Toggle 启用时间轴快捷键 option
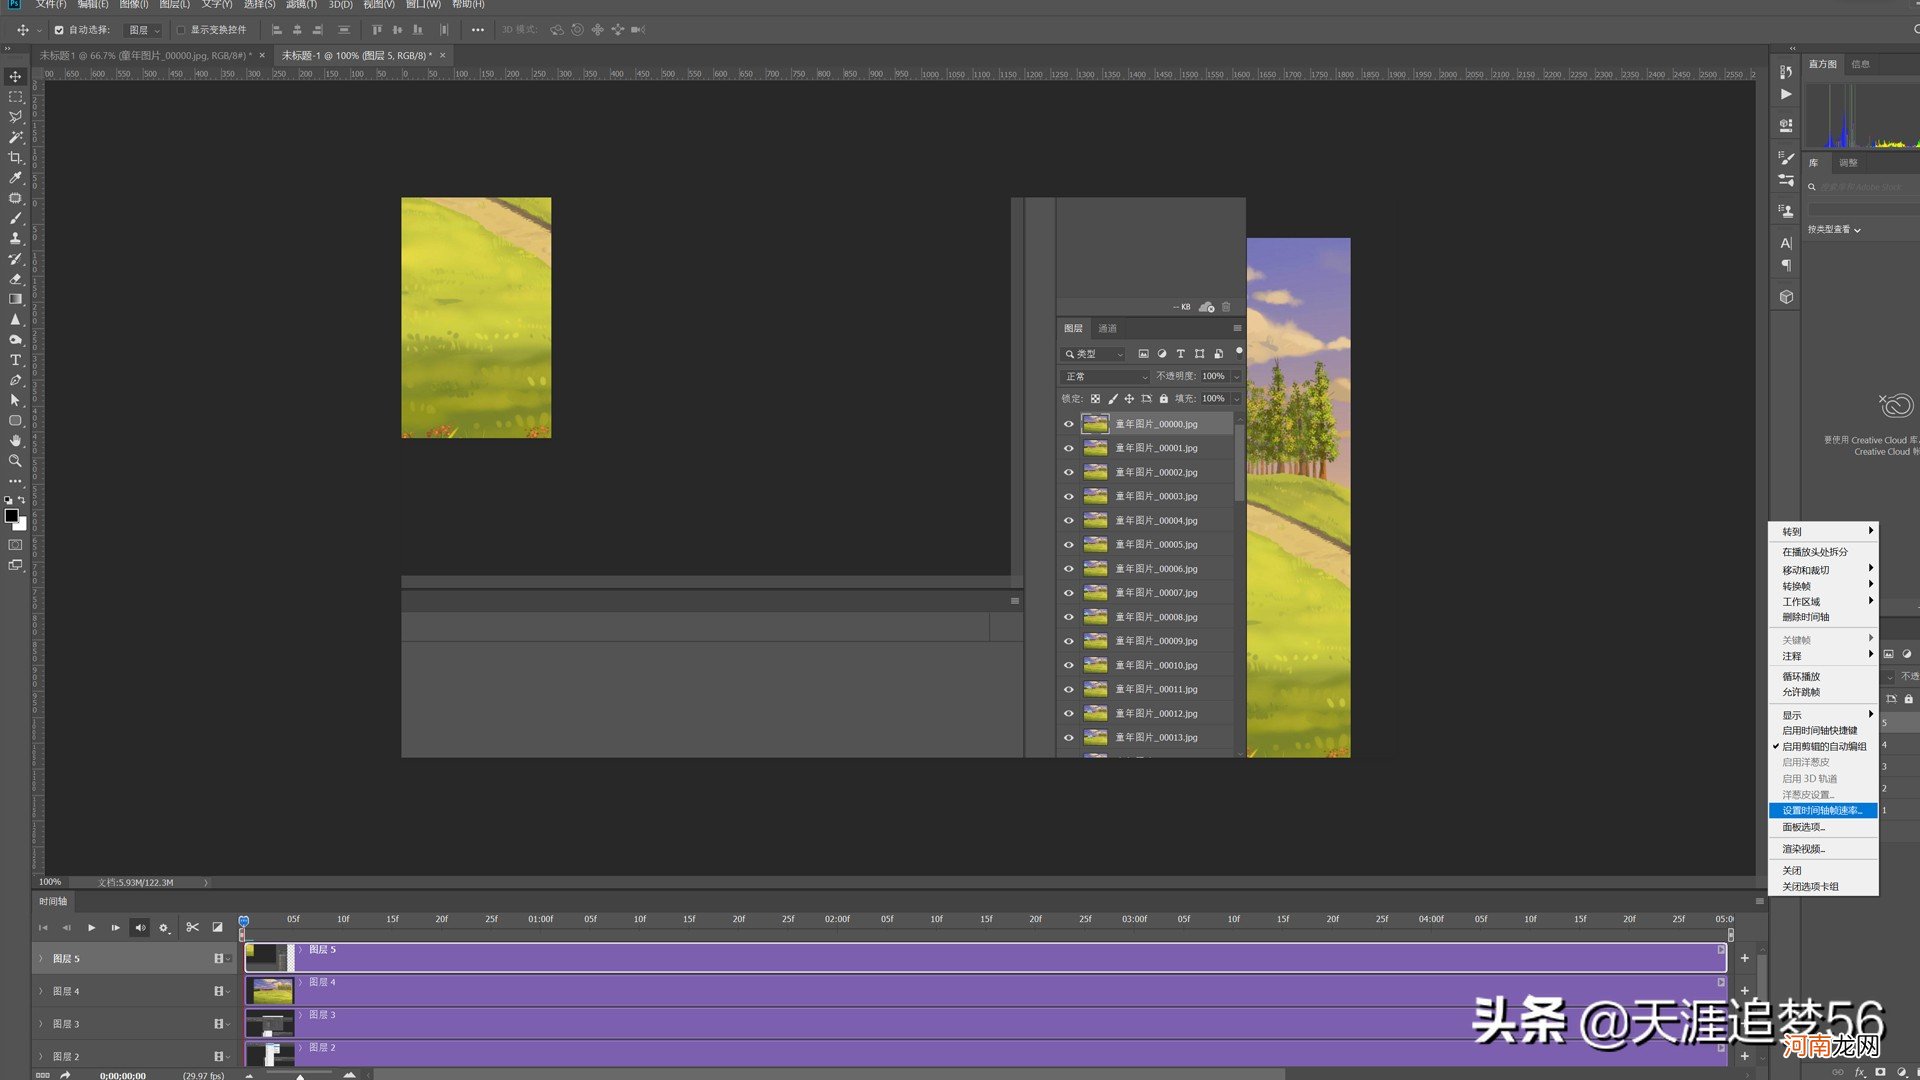The height and width of the screenshot is (1080, 1920). tap(1823, 730)
